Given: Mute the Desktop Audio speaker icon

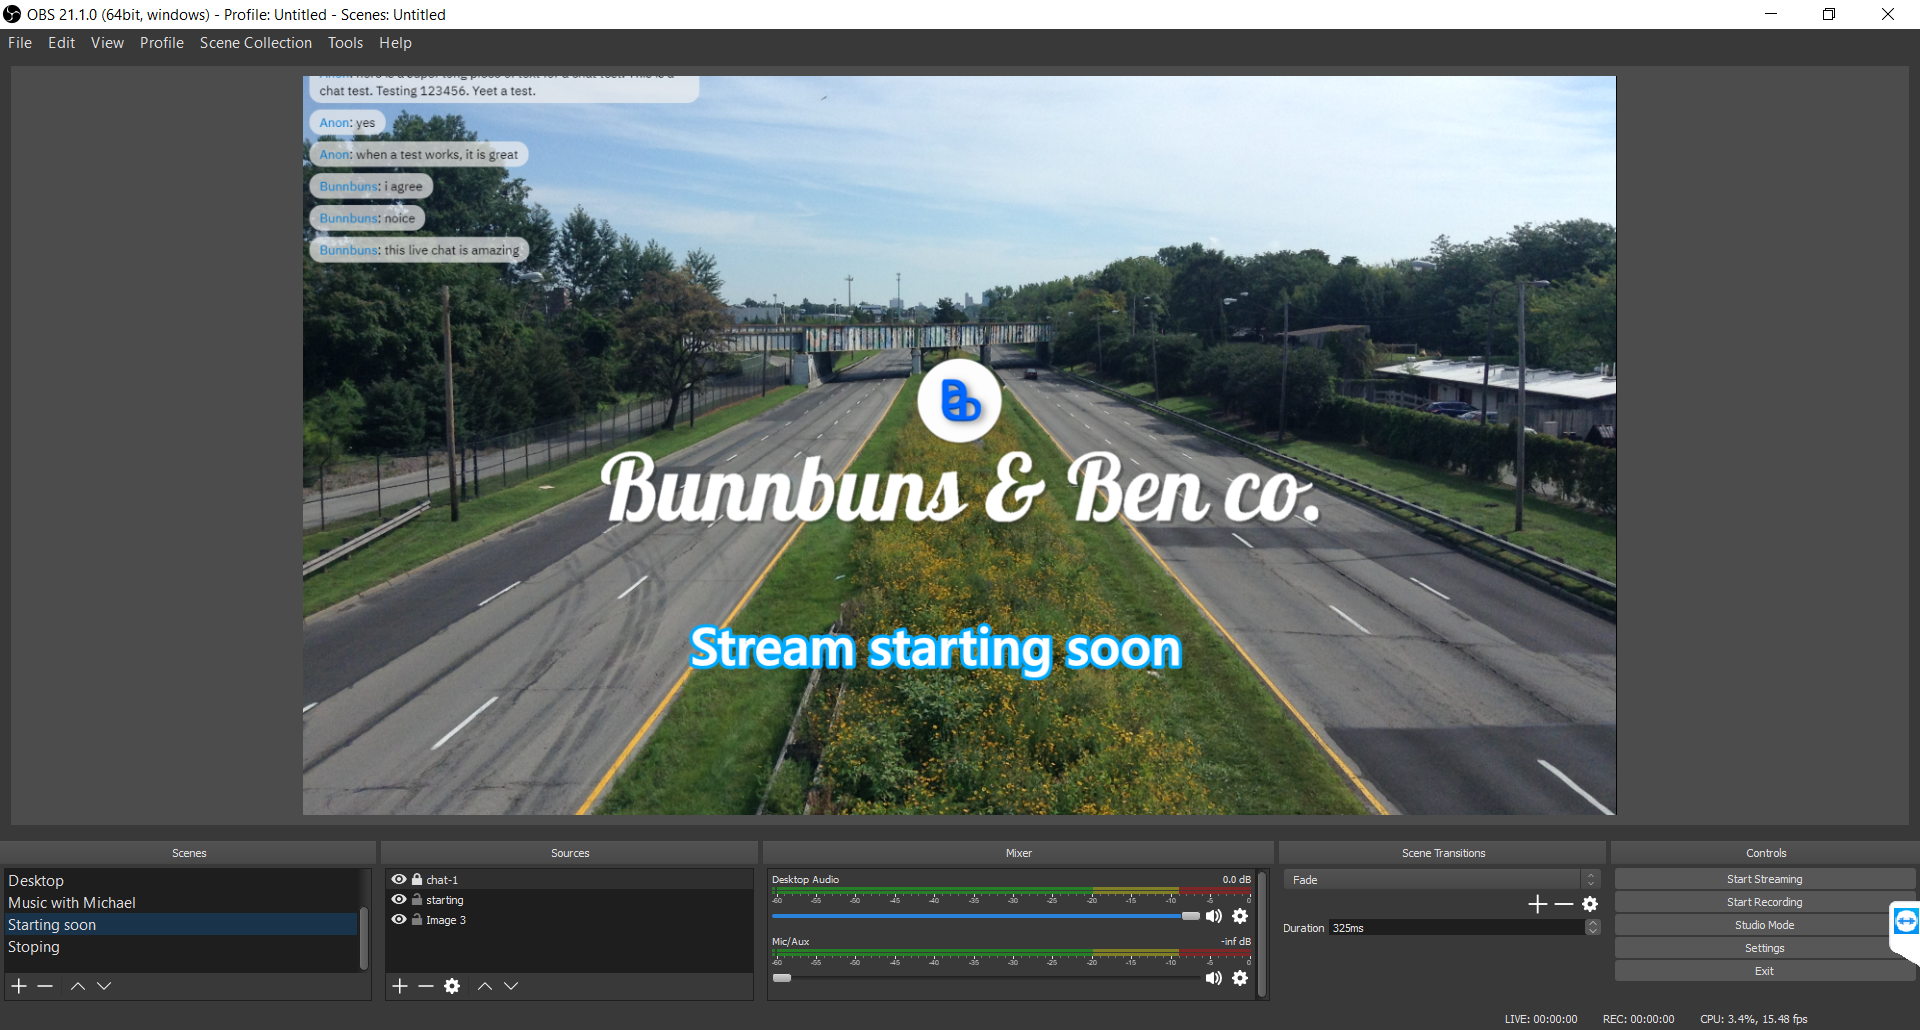Looking at the screenshot, I should click(1213, 916).
